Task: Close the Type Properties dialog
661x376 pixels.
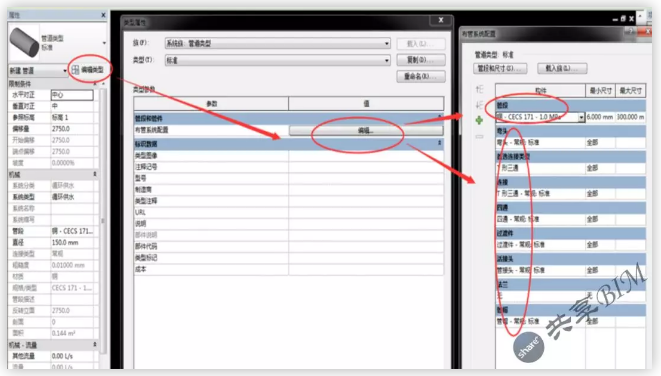Action: (441, 20)
